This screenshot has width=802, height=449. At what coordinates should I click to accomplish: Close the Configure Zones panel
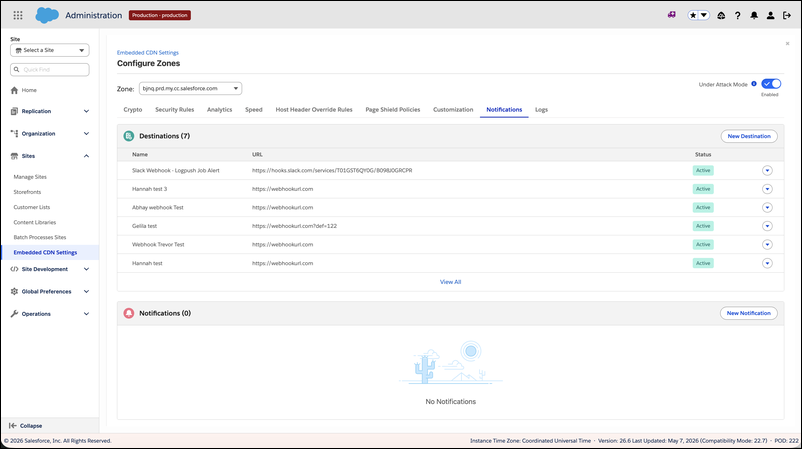[787, 43]
